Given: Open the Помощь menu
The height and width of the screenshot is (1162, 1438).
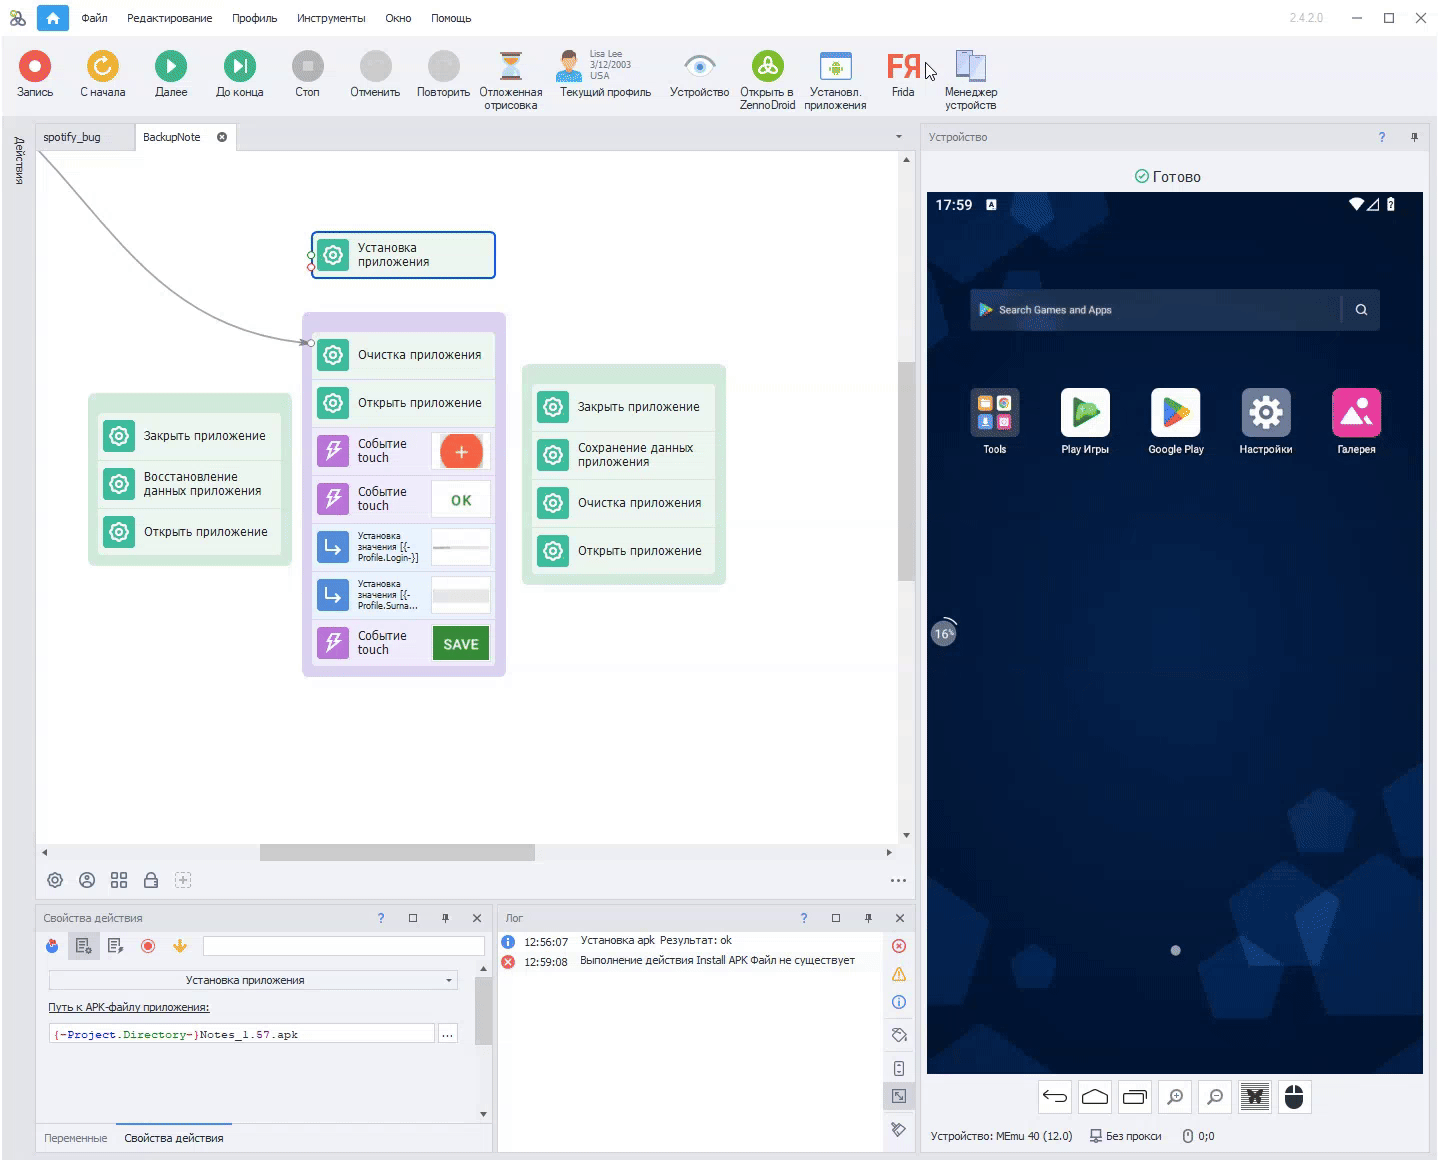Looking at the screenshot, I should [x=451, y=18].
